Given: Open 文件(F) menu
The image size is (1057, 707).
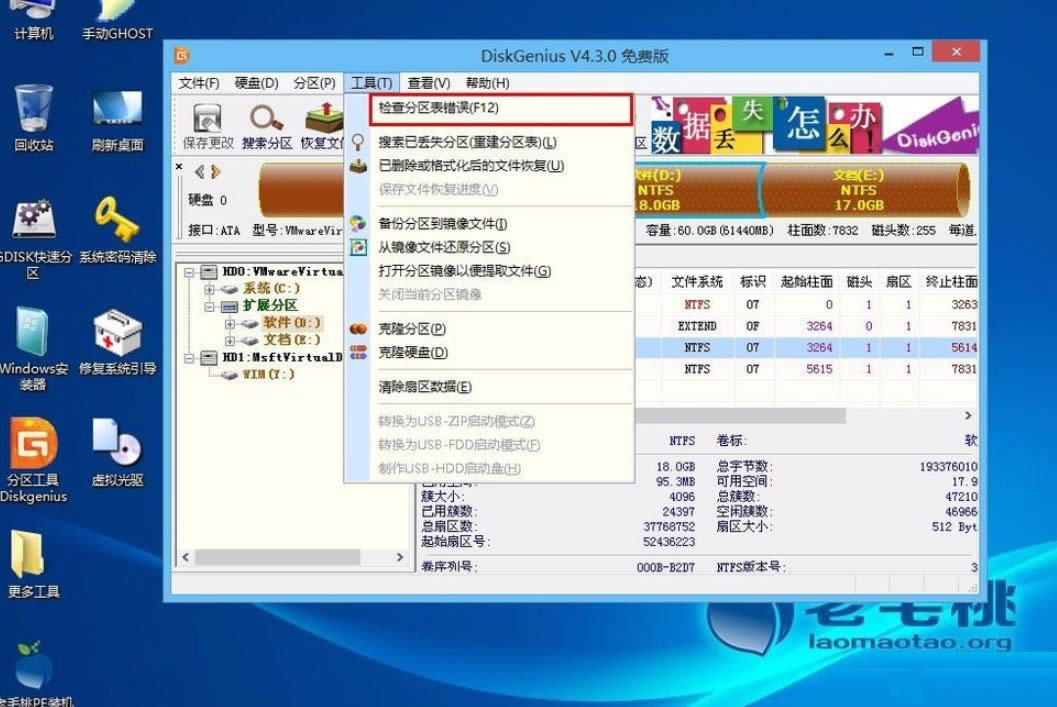Looking at the screenshot, I should point(199,83).
